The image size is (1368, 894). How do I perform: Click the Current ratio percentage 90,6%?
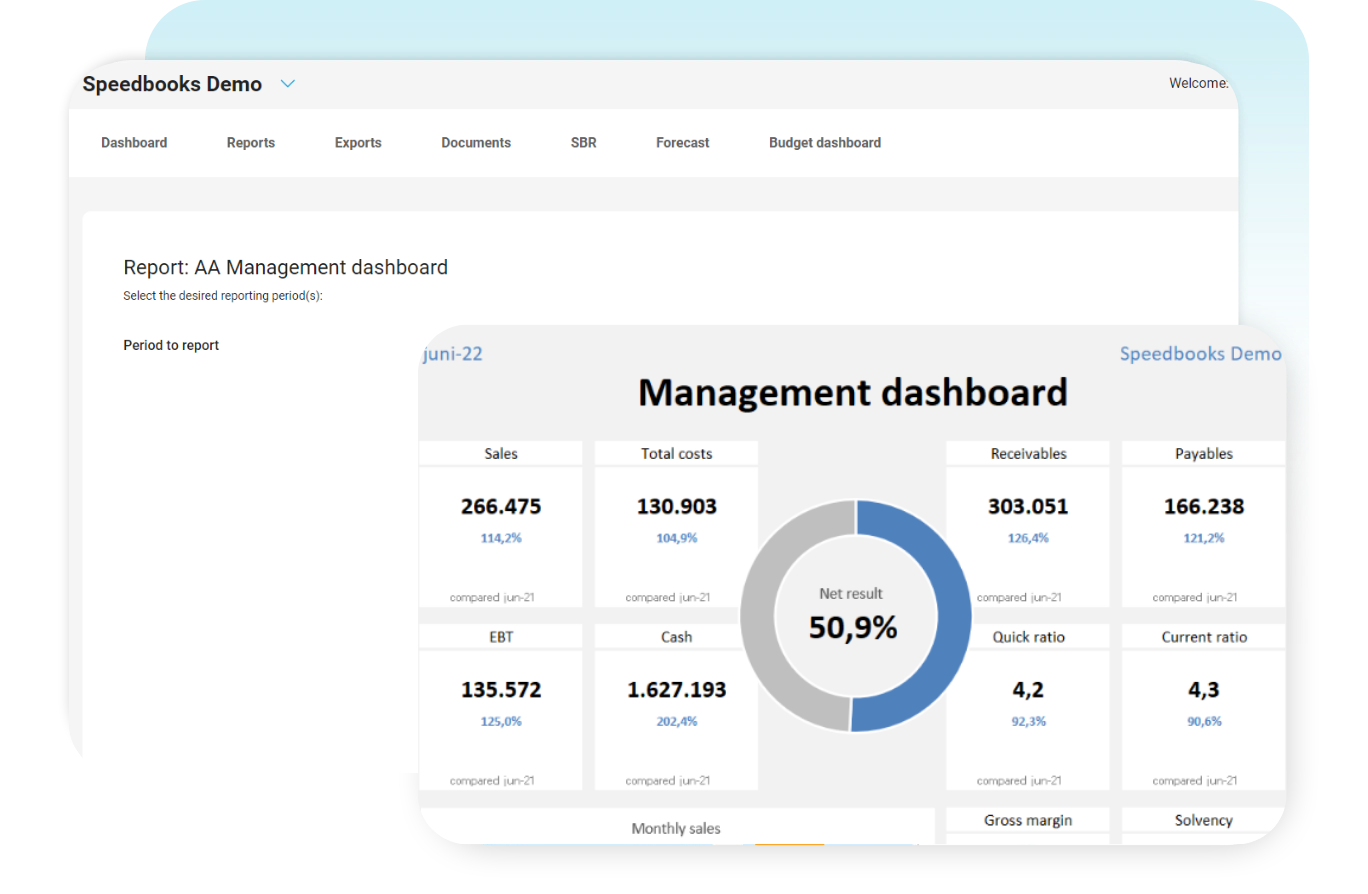1204,721
